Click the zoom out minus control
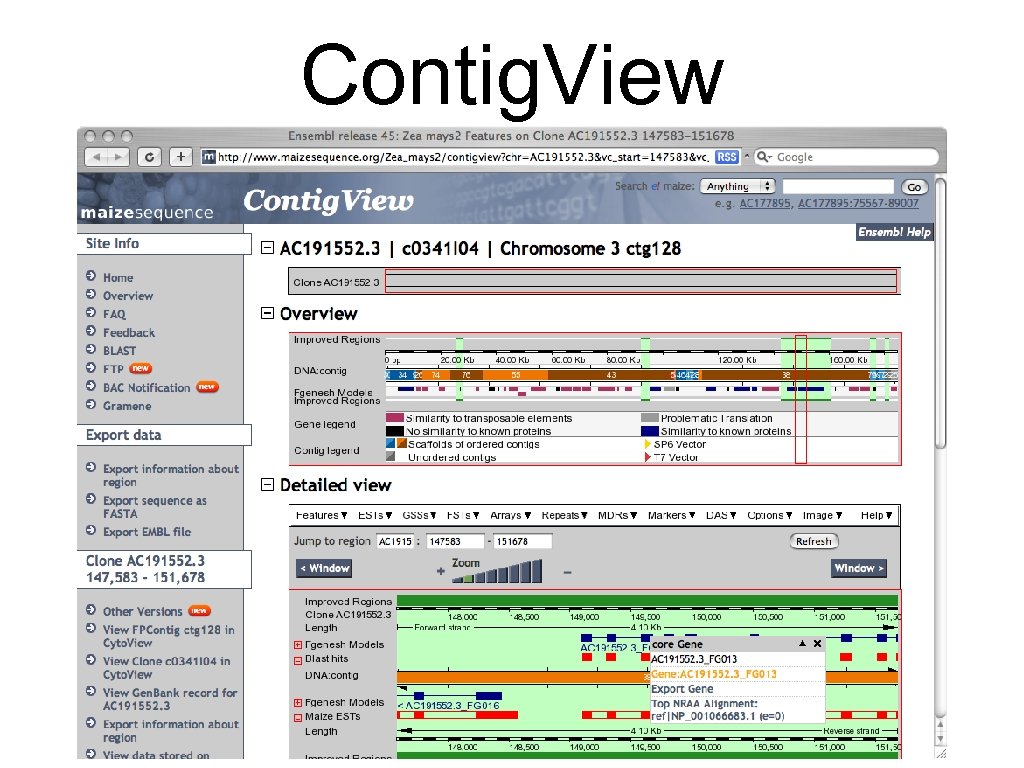 tap(566, 571)
